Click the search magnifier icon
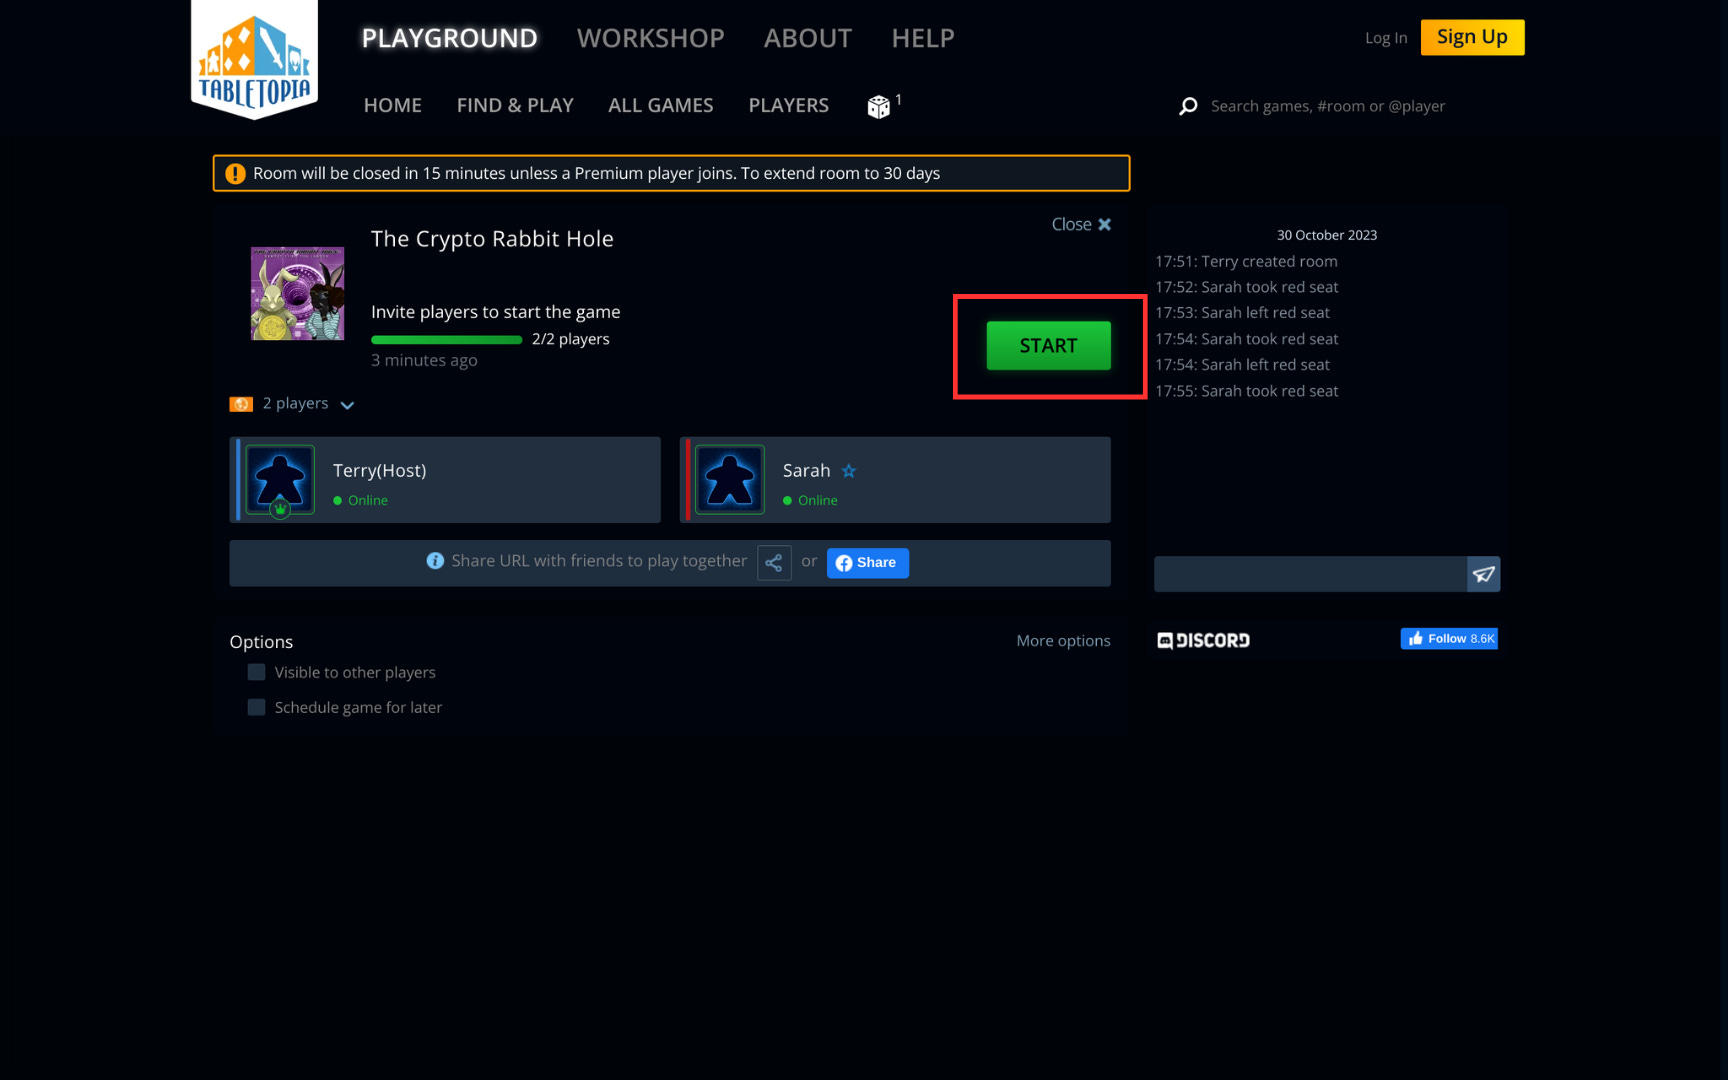This screenshot has width=1728, height=1080. point(1188,105)
